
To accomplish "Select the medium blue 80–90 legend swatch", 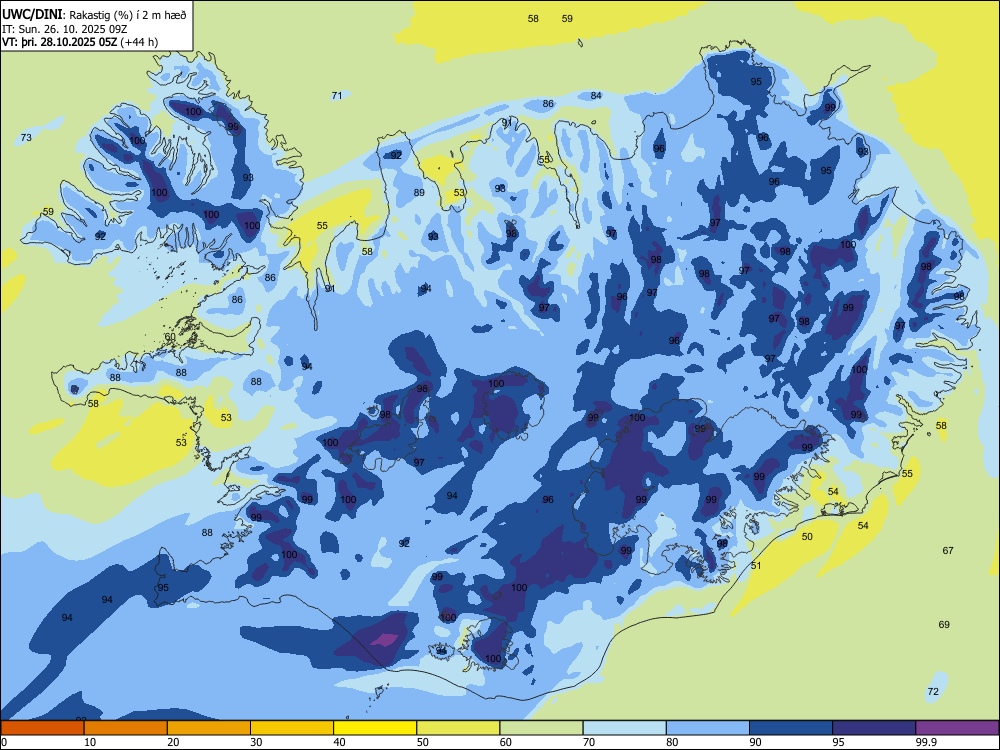I will pyautogui.click(x=708, y=728).
